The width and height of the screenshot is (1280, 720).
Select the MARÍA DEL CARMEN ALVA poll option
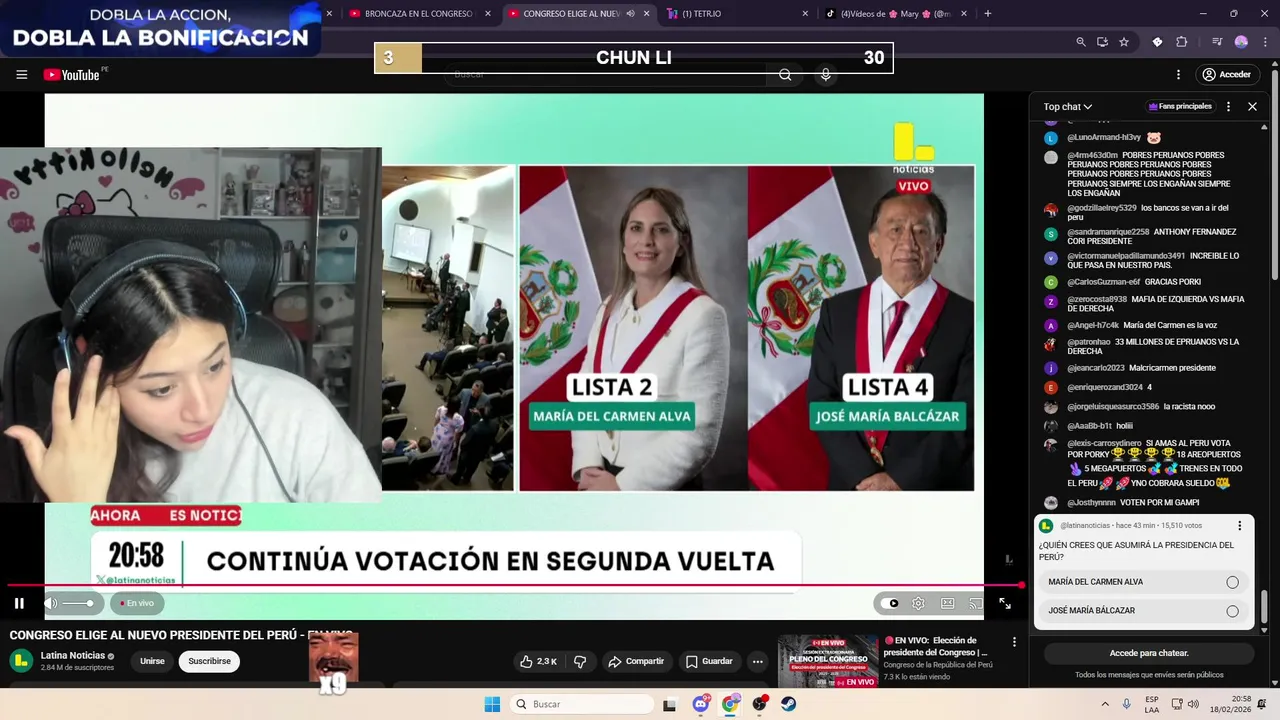pyautogui.click(x=1143, y=582)
